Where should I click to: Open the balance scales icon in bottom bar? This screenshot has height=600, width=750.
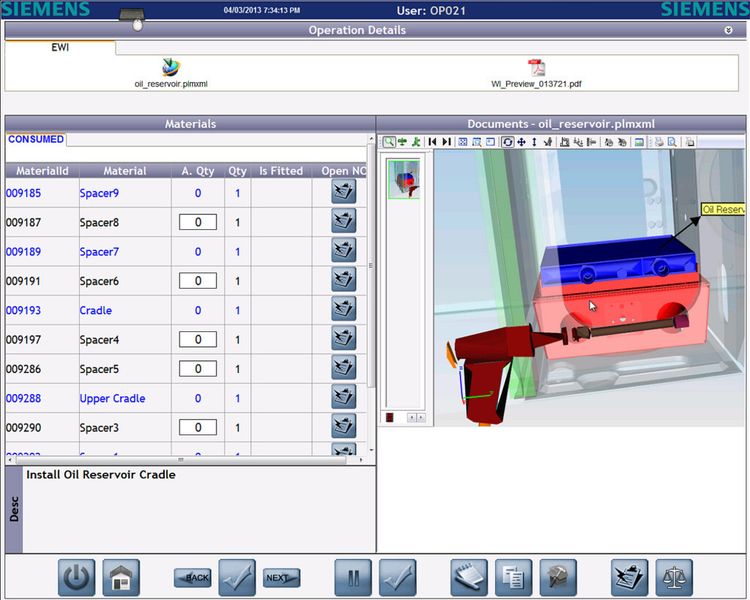(x=674, y=578)
